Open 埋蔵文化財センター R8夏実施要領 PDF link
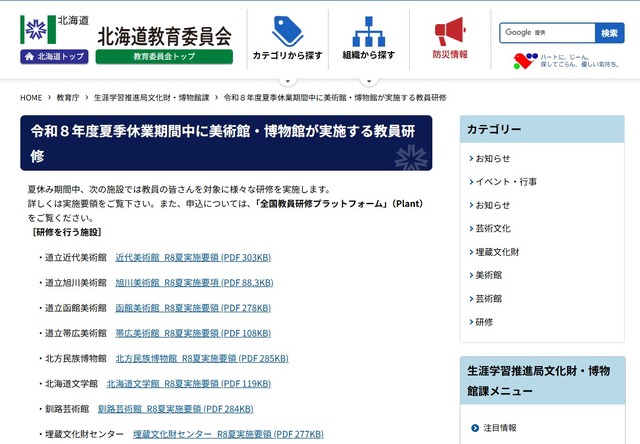 [x=229, y=434]
